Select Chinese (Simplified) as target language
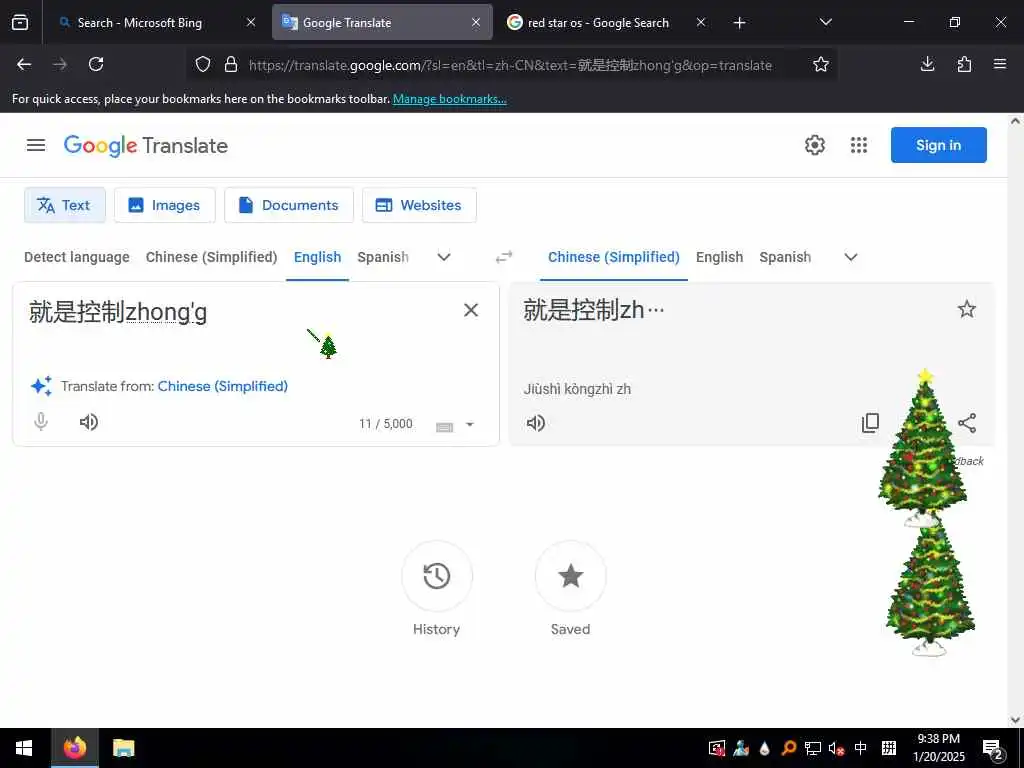 (x=614, y=257)
